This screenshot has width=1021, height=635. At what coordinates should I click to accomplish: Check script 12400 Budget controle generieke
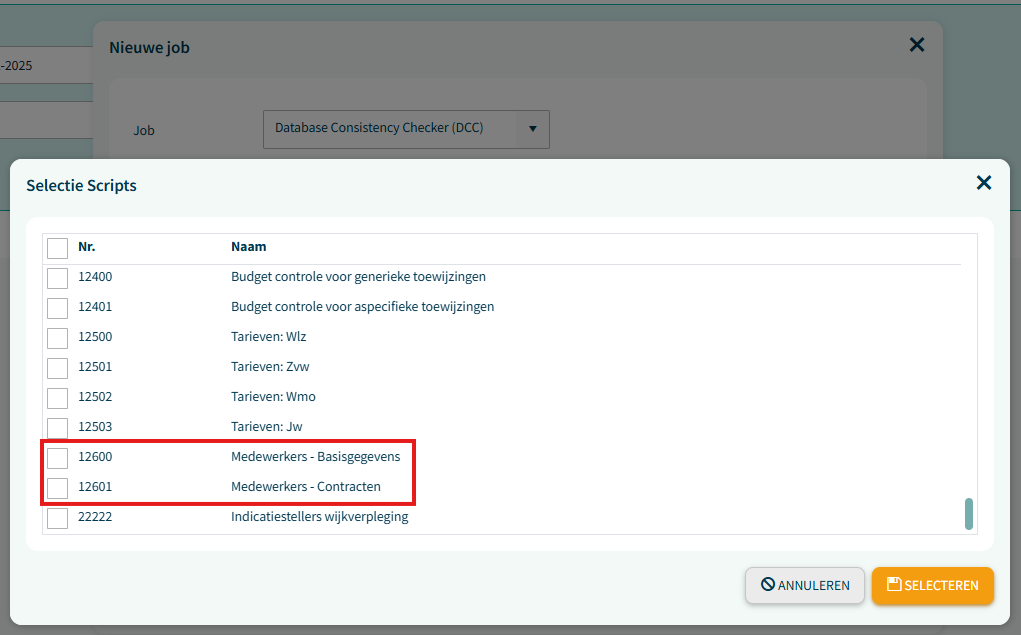[58, 277]
